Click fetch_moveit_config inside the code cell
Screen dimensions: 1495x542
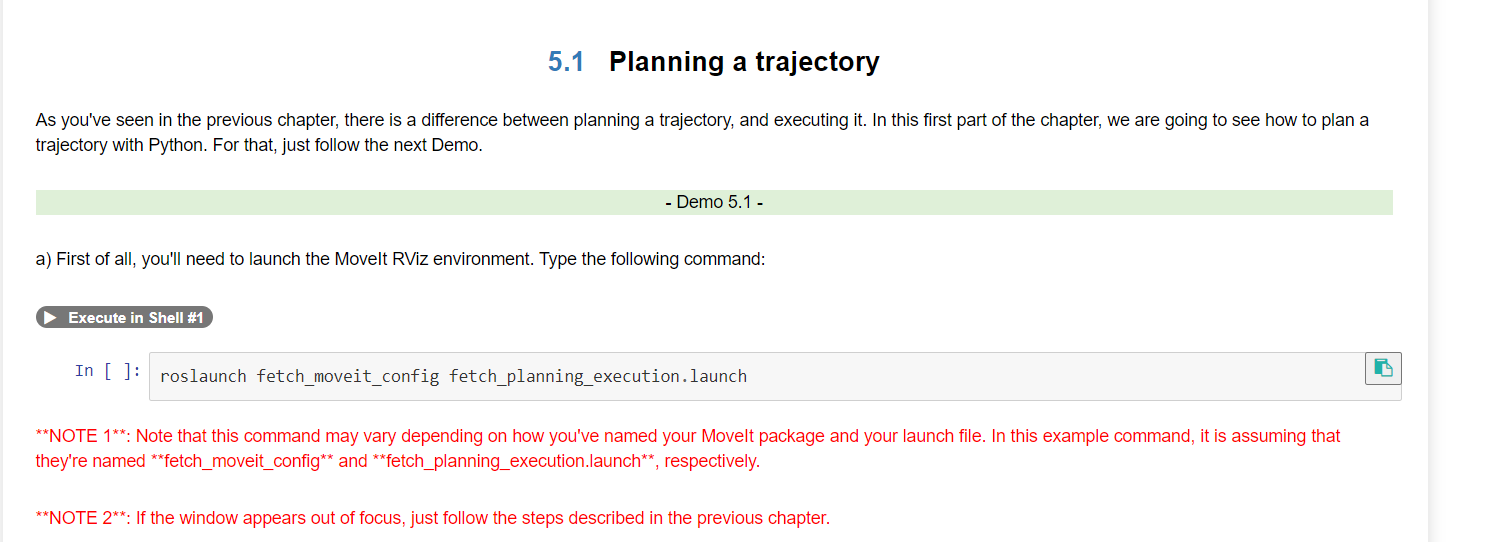coord(347,377)
